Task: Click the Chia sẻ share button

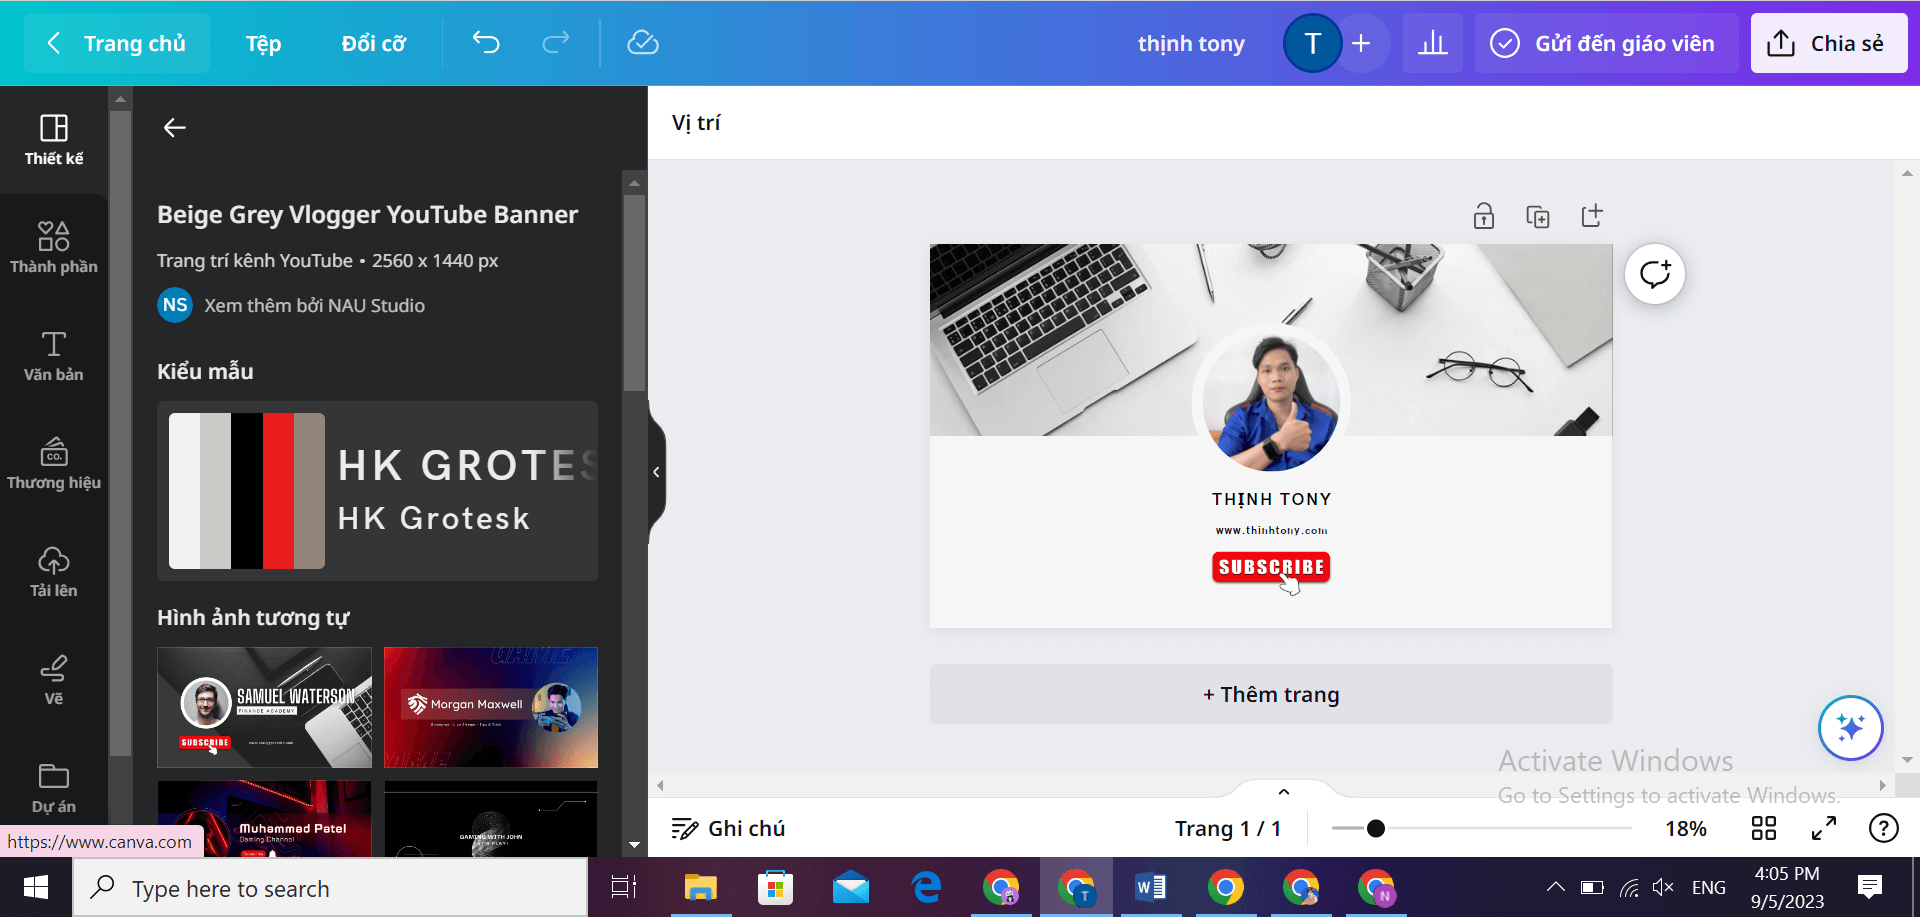Action: point(1828,42)
